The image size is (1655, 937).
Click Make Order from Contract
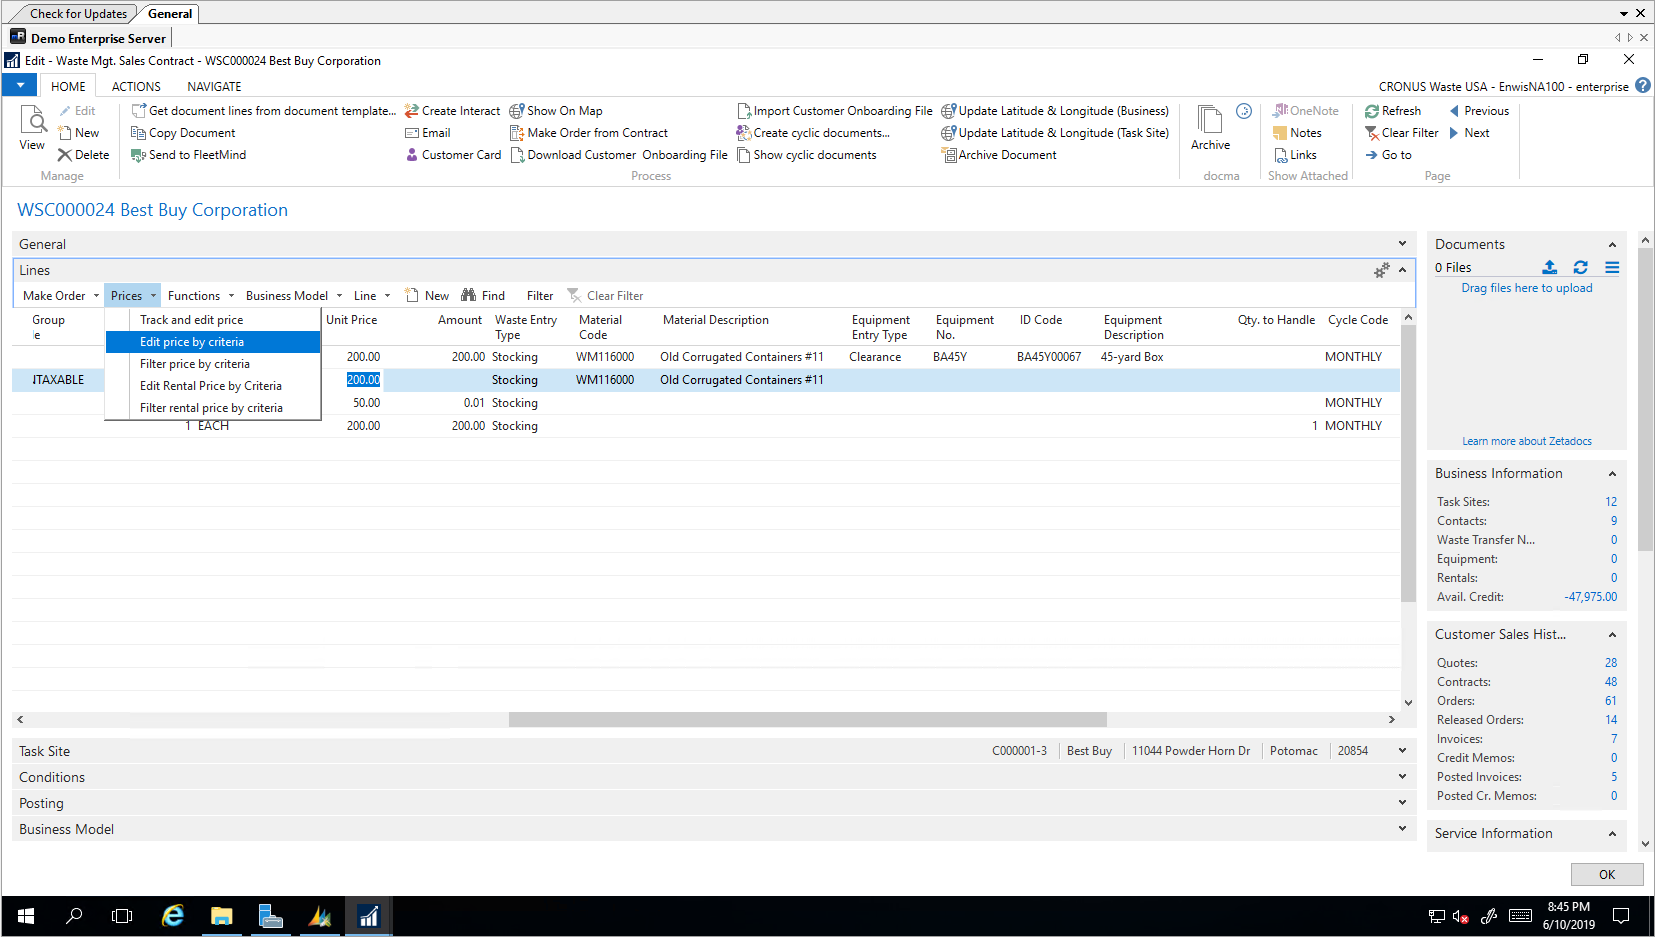[589, 133]
